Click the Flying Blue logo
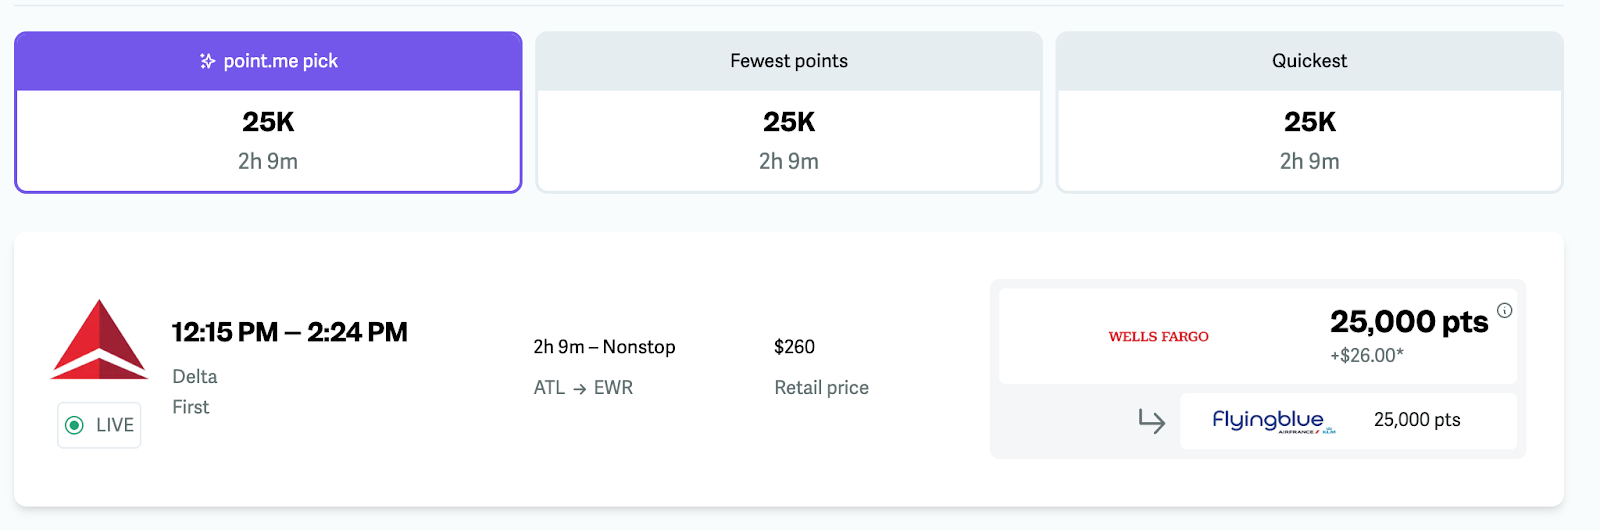This screenshot has height=530, width=1600. (x=1272, y=421)
